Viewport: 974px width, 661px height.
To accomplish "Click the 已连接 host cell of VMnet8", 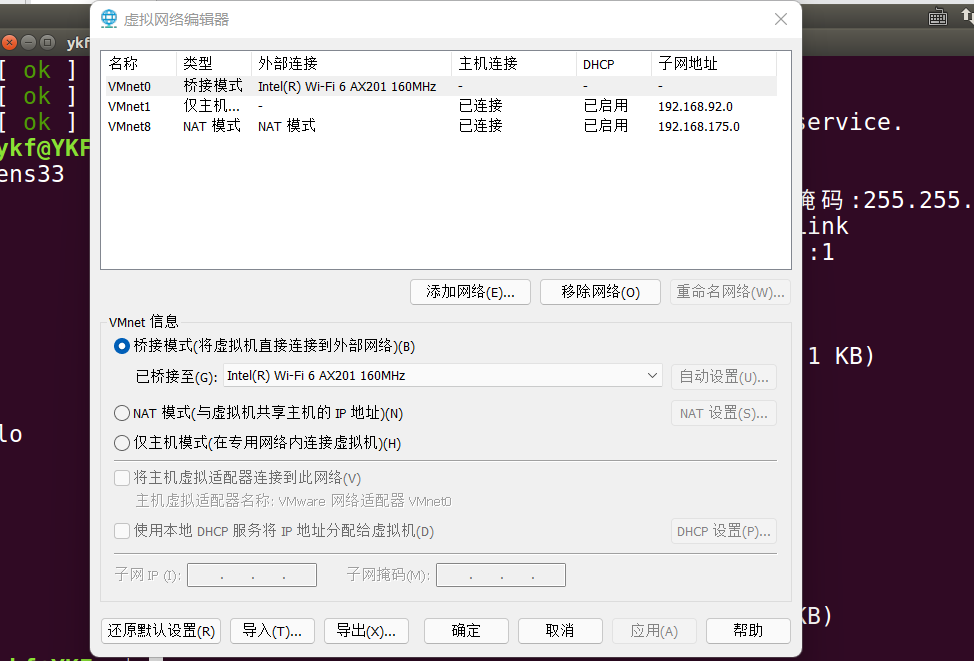I will point(480,126).
